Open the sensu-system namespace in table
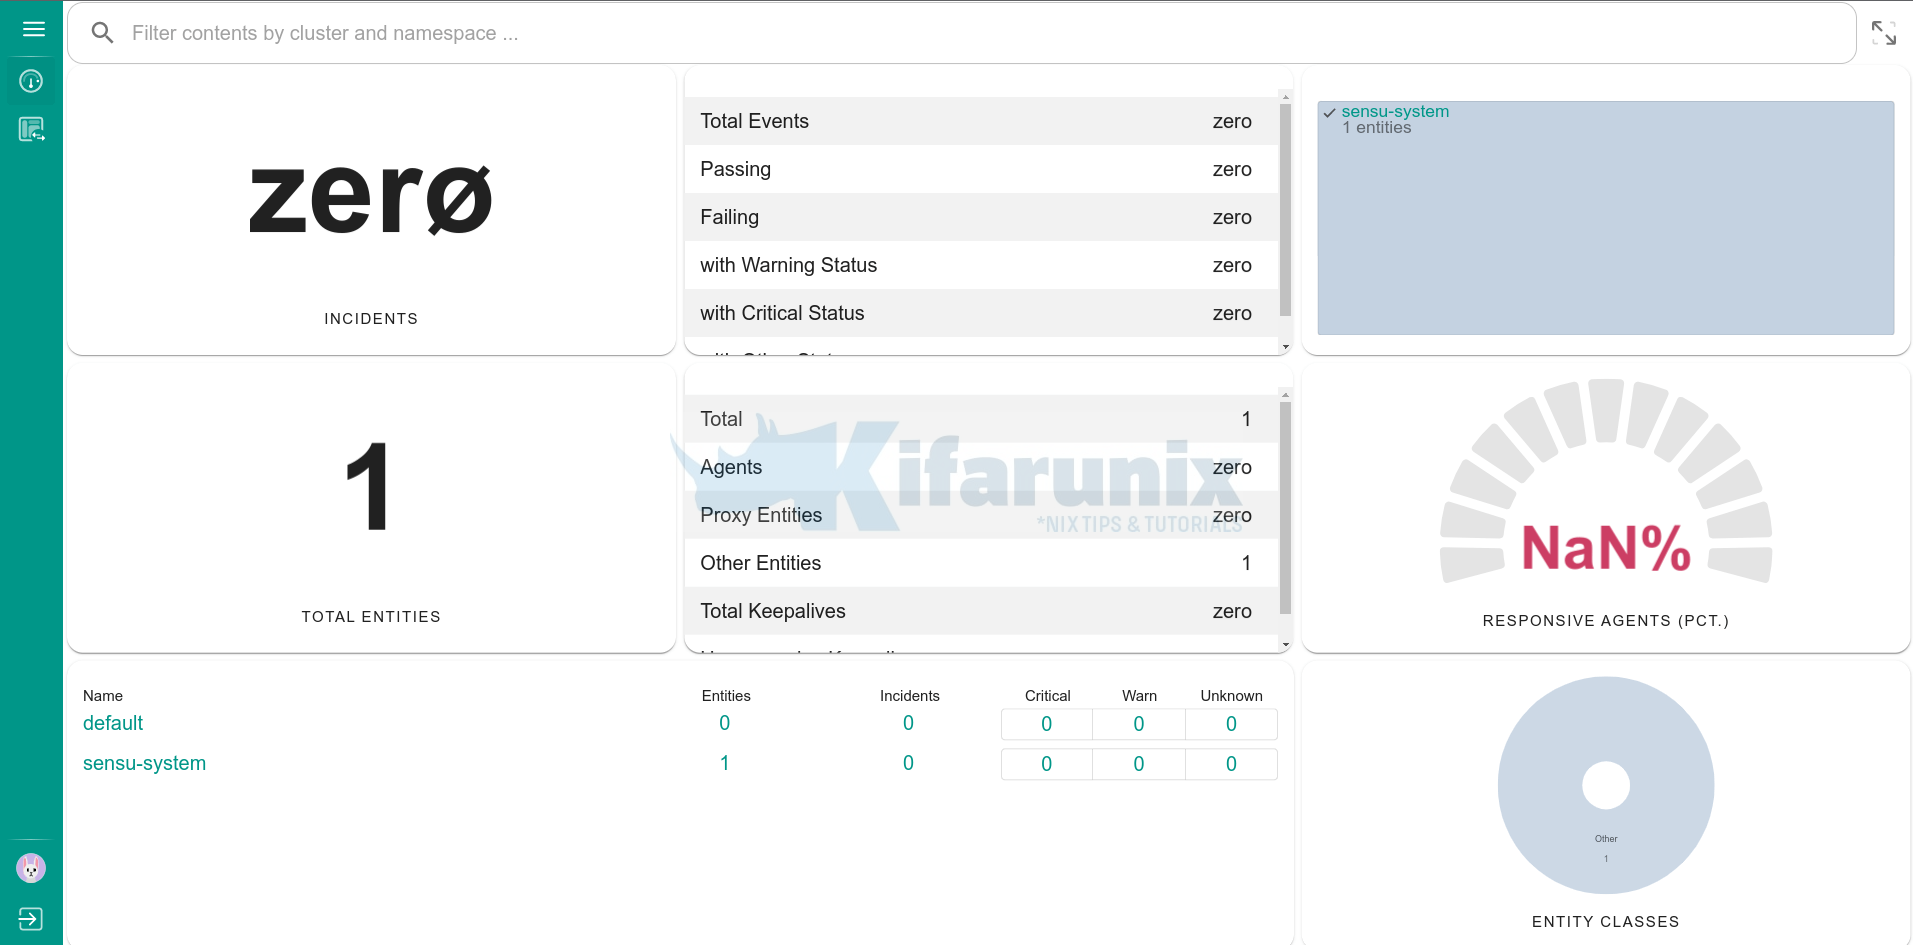The width and height of the screenshot is (1913, 945). coord(144,763)
